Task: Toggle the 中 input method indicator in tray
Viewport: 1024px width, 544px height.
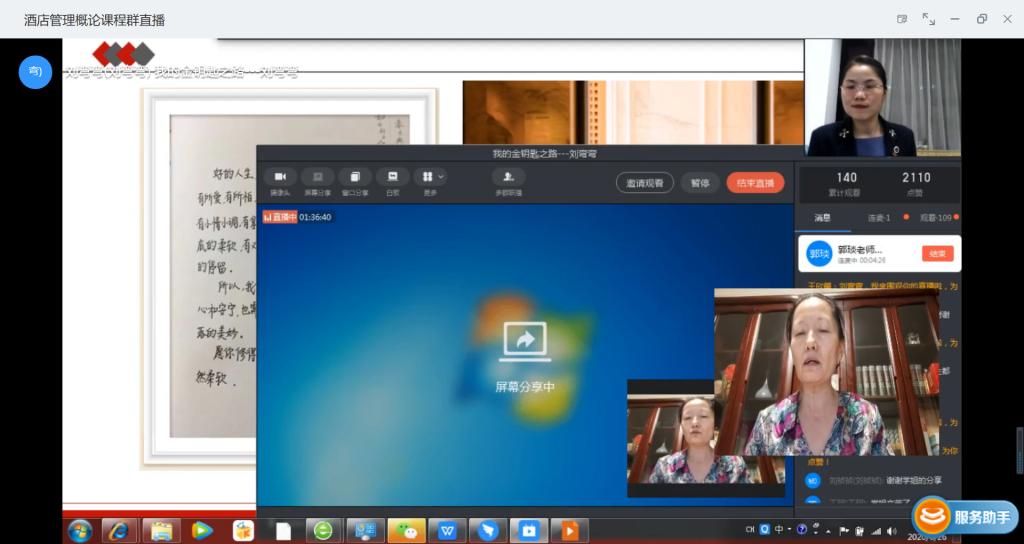Action: click(x=777, y=530)
